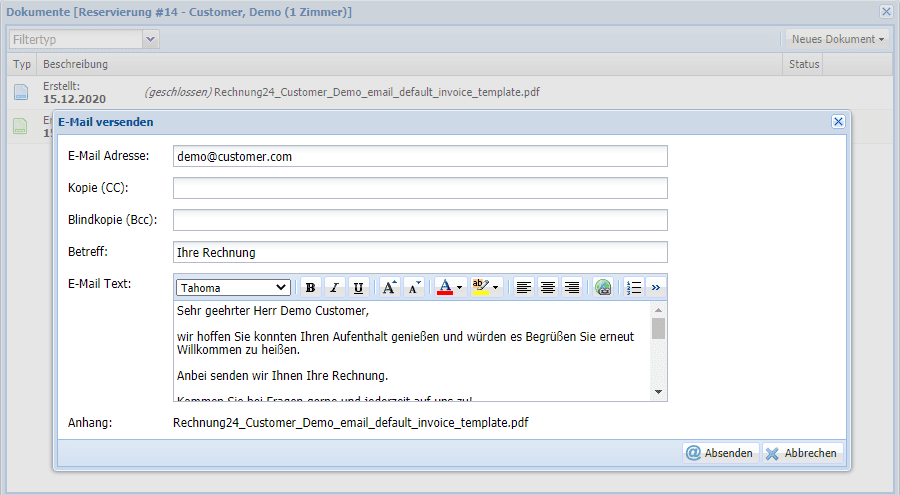The image size is (900, 495).
Task: Align email text to the left
Action: pyautogui.click(x=524, y=287)
